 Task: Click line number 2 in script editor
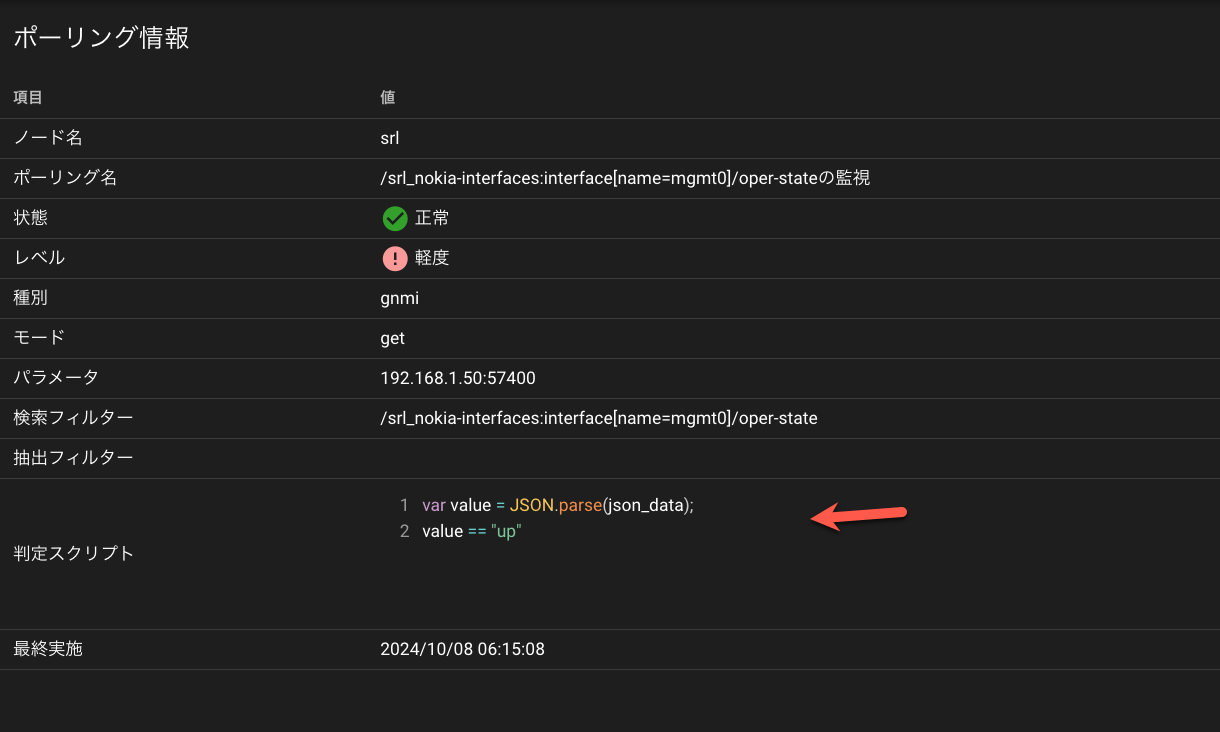point(404,531)
